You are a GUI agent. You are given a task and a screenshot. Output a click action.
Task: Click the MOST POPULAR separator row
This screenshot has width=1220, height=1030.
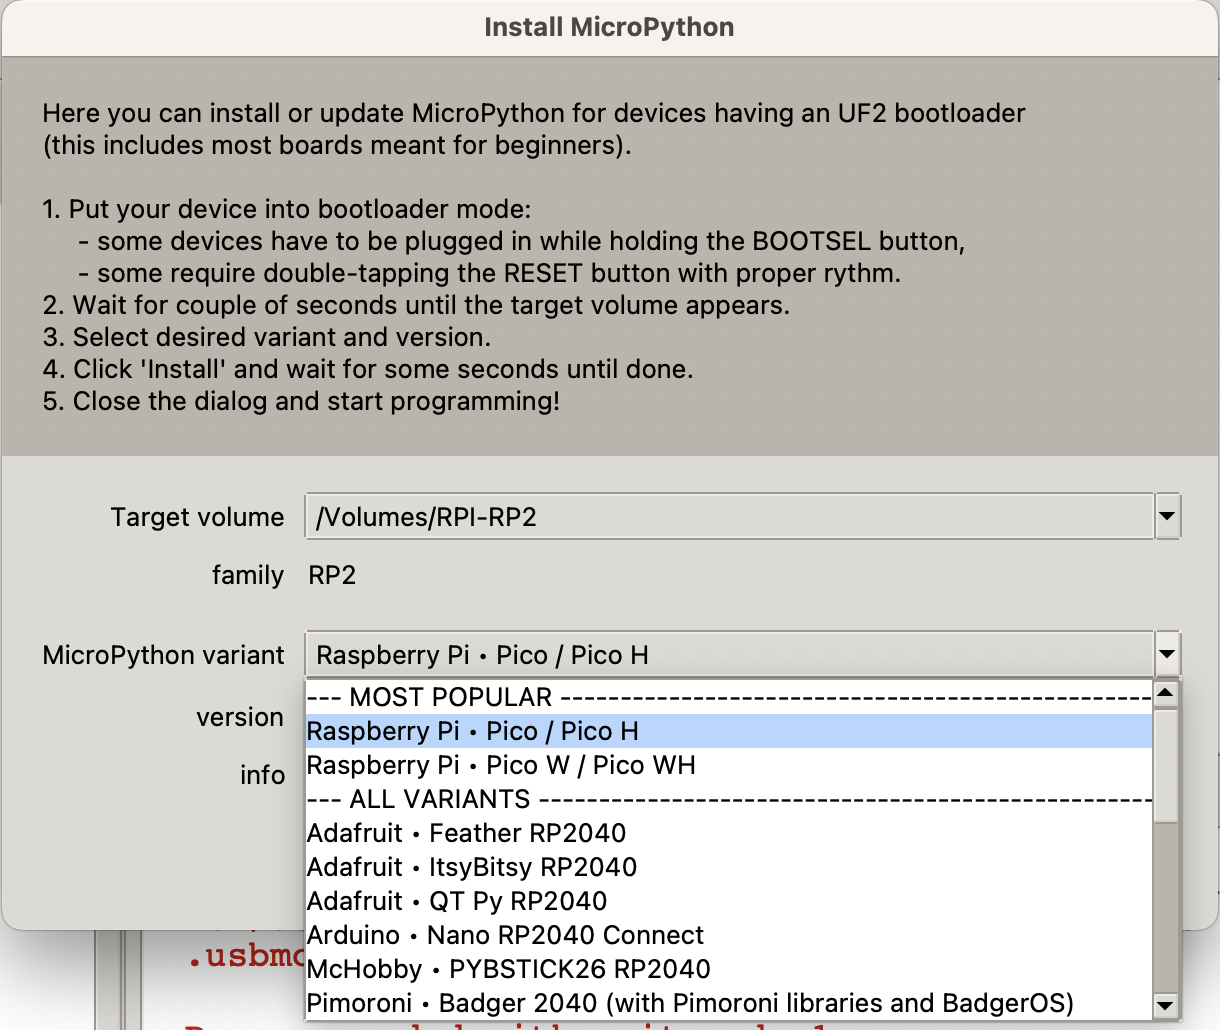pos(728,697)
